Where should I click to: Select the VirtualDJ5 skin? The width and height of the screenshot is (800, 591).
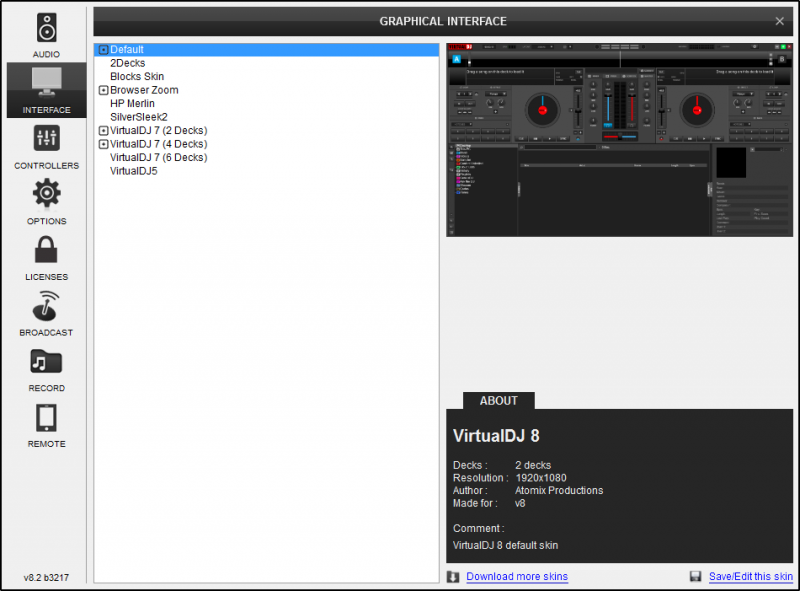pos(134,171)
